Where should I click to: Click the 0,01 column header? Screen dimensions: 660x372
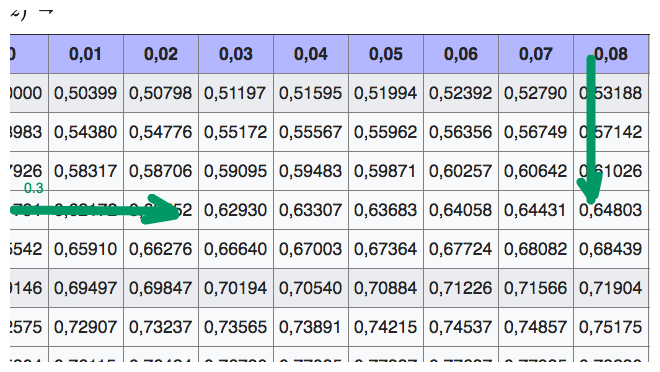86,54
